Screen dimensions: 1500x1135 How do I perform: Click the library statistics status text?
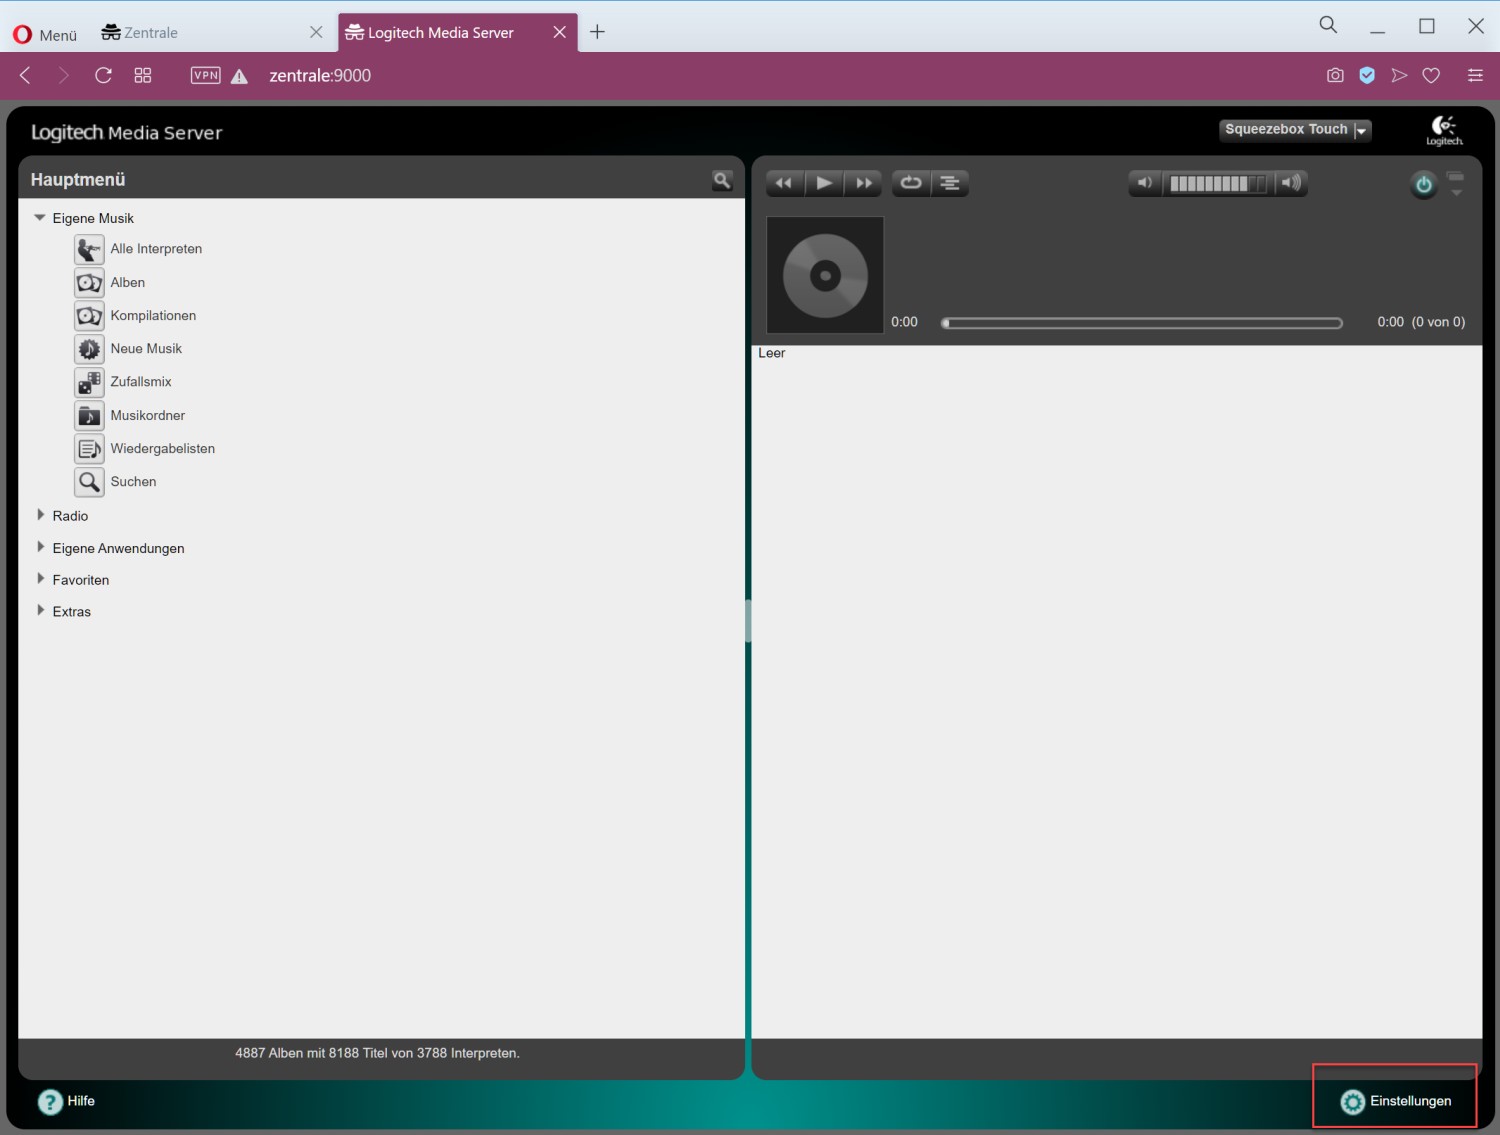377,1053
